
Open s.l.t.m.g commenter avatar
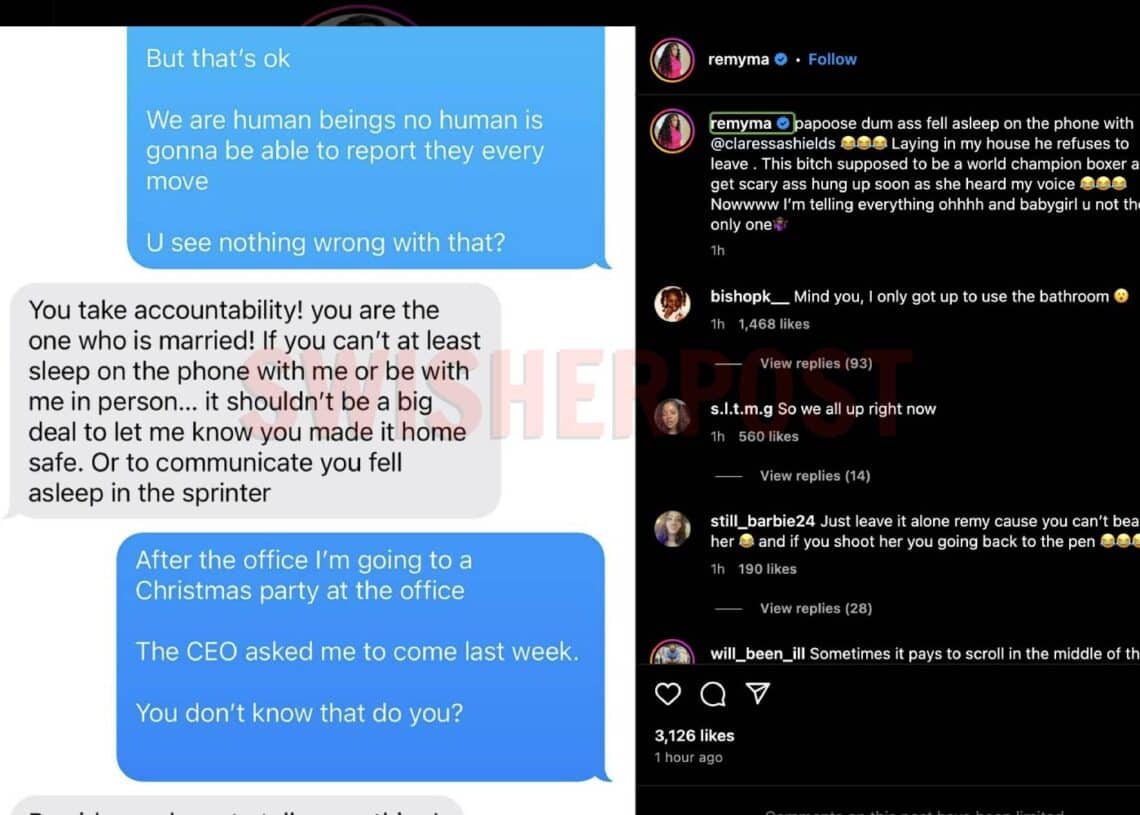(x=672, y=416)
